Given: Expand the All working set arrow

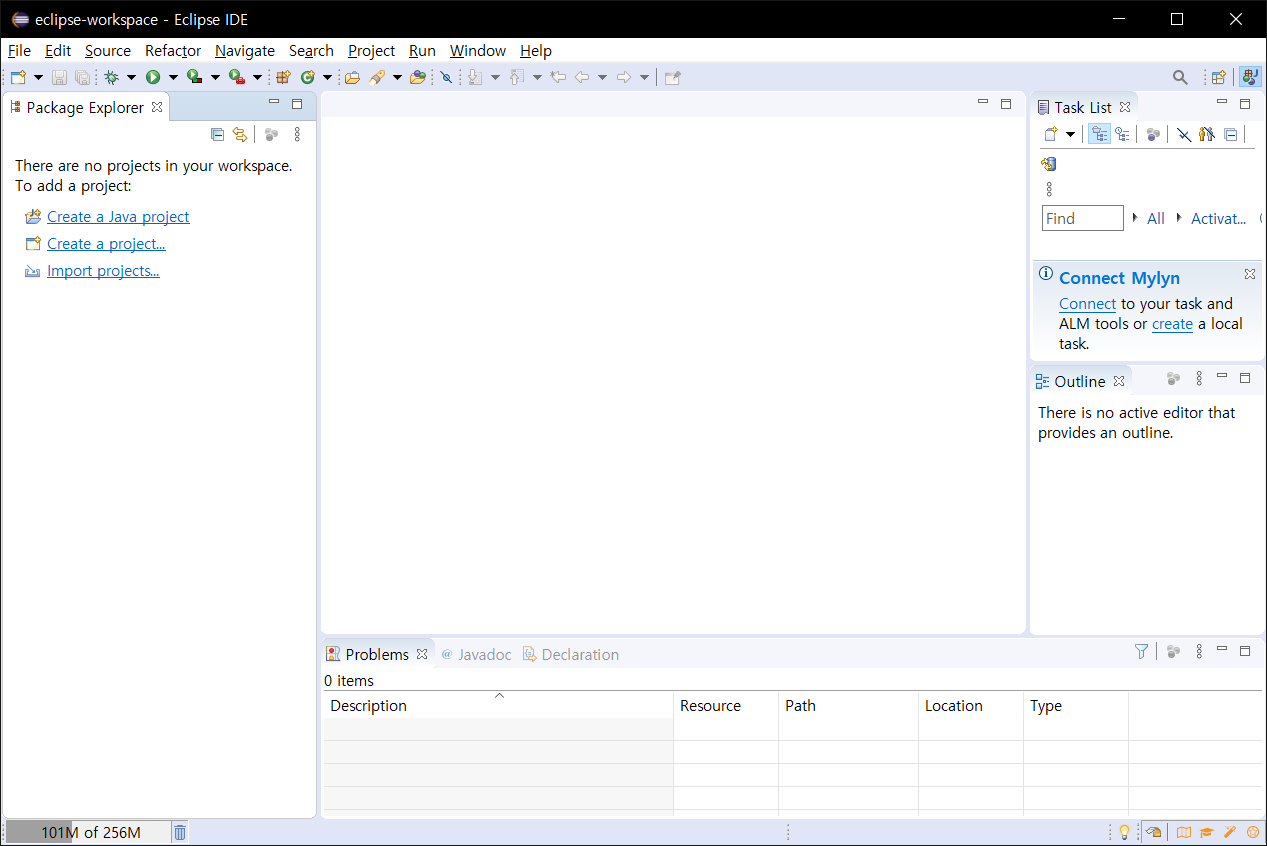Looking at the screenshot, I should tap(1135, 217).
